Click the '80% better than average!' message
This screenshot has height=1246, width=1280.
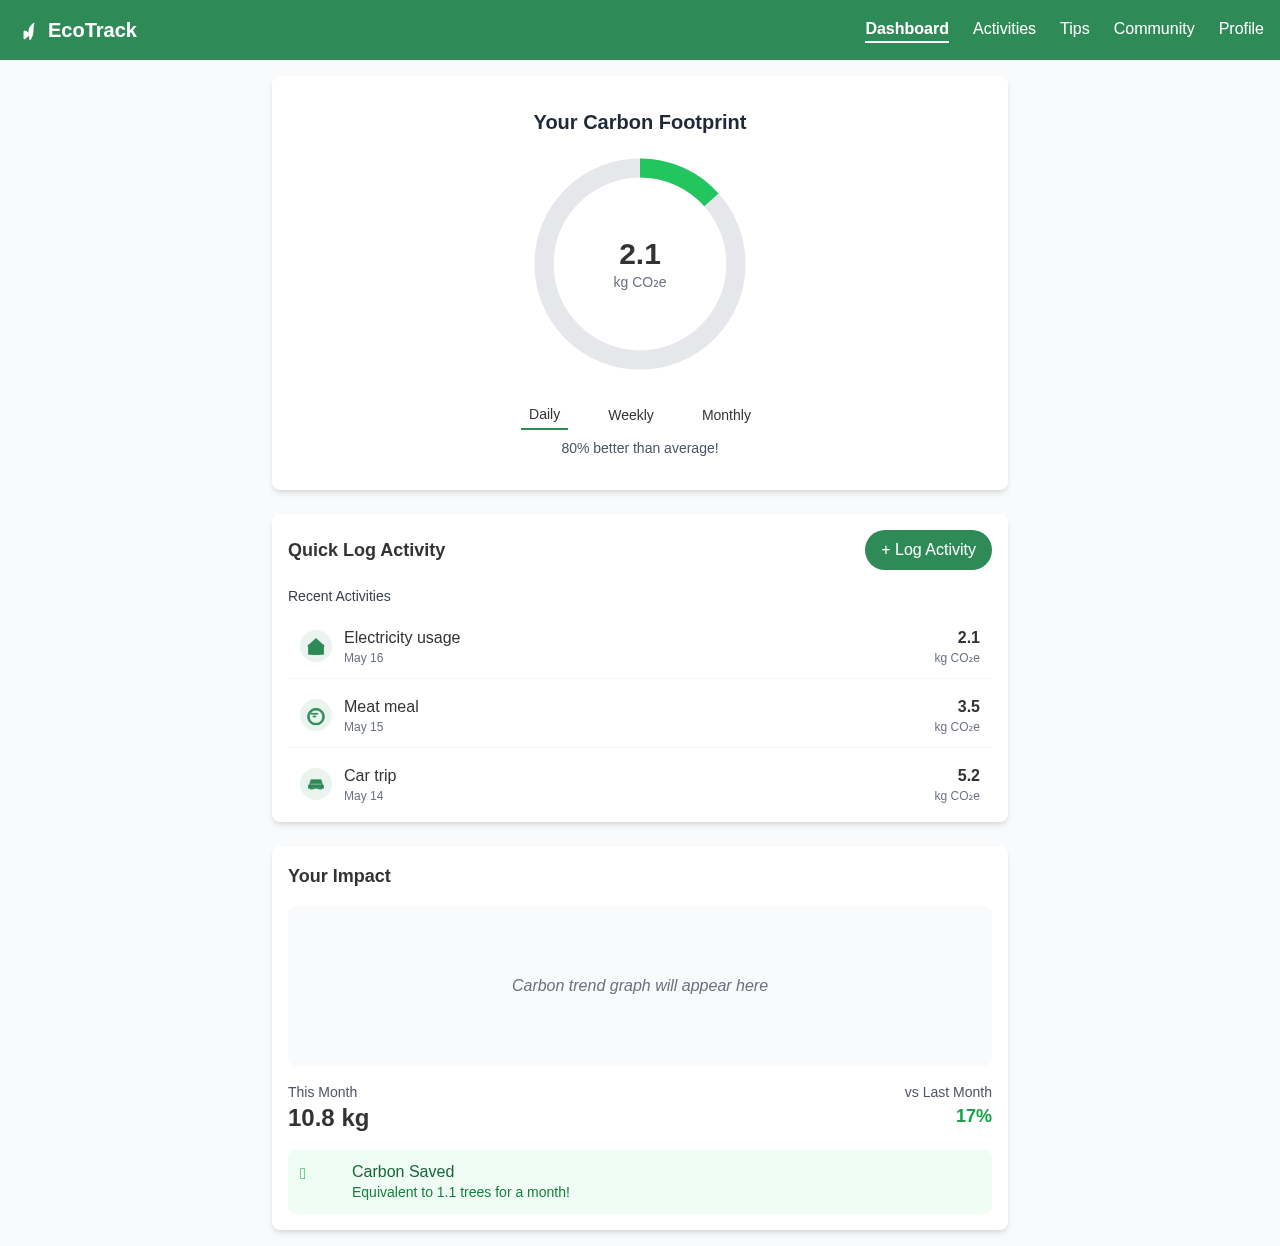coord(640,448)
